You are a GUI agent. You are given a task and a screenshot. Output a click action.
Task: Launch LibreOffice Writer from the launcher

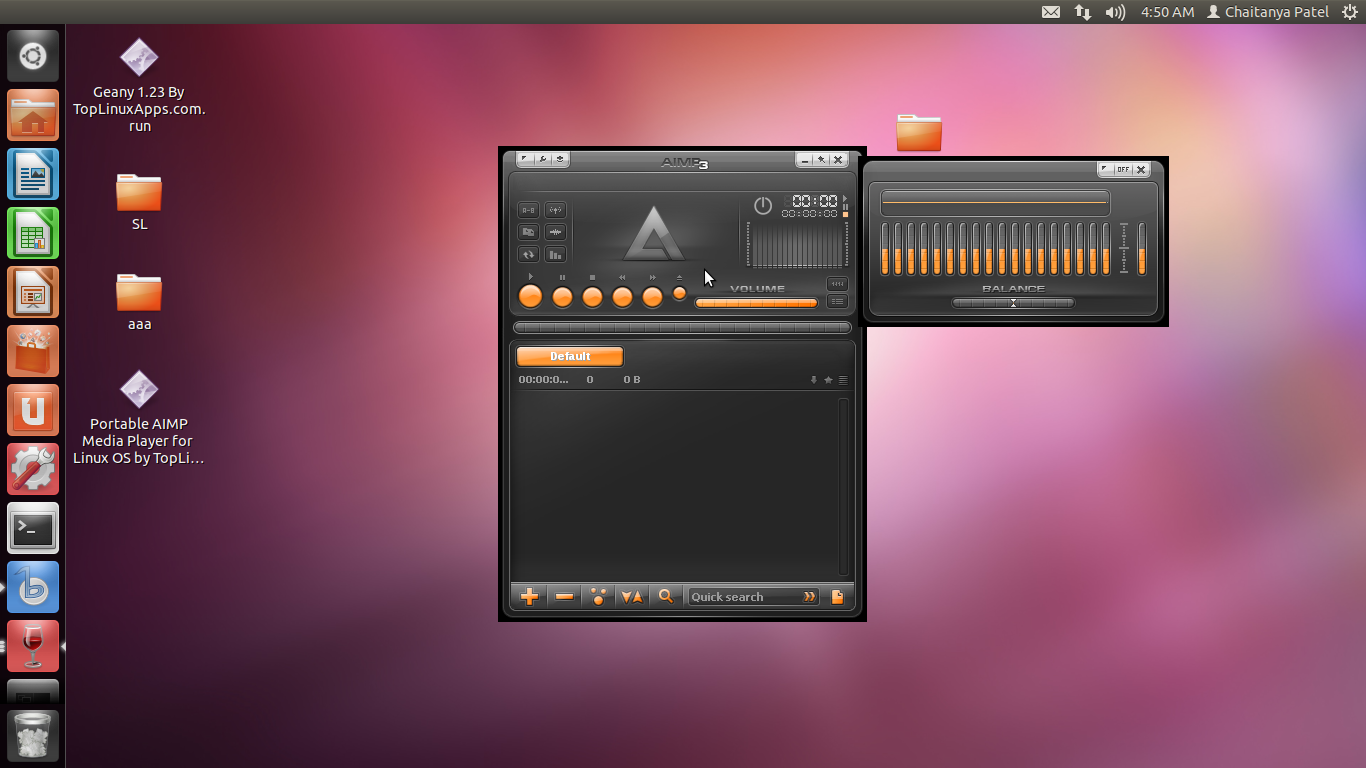click(x=33, y=174)
